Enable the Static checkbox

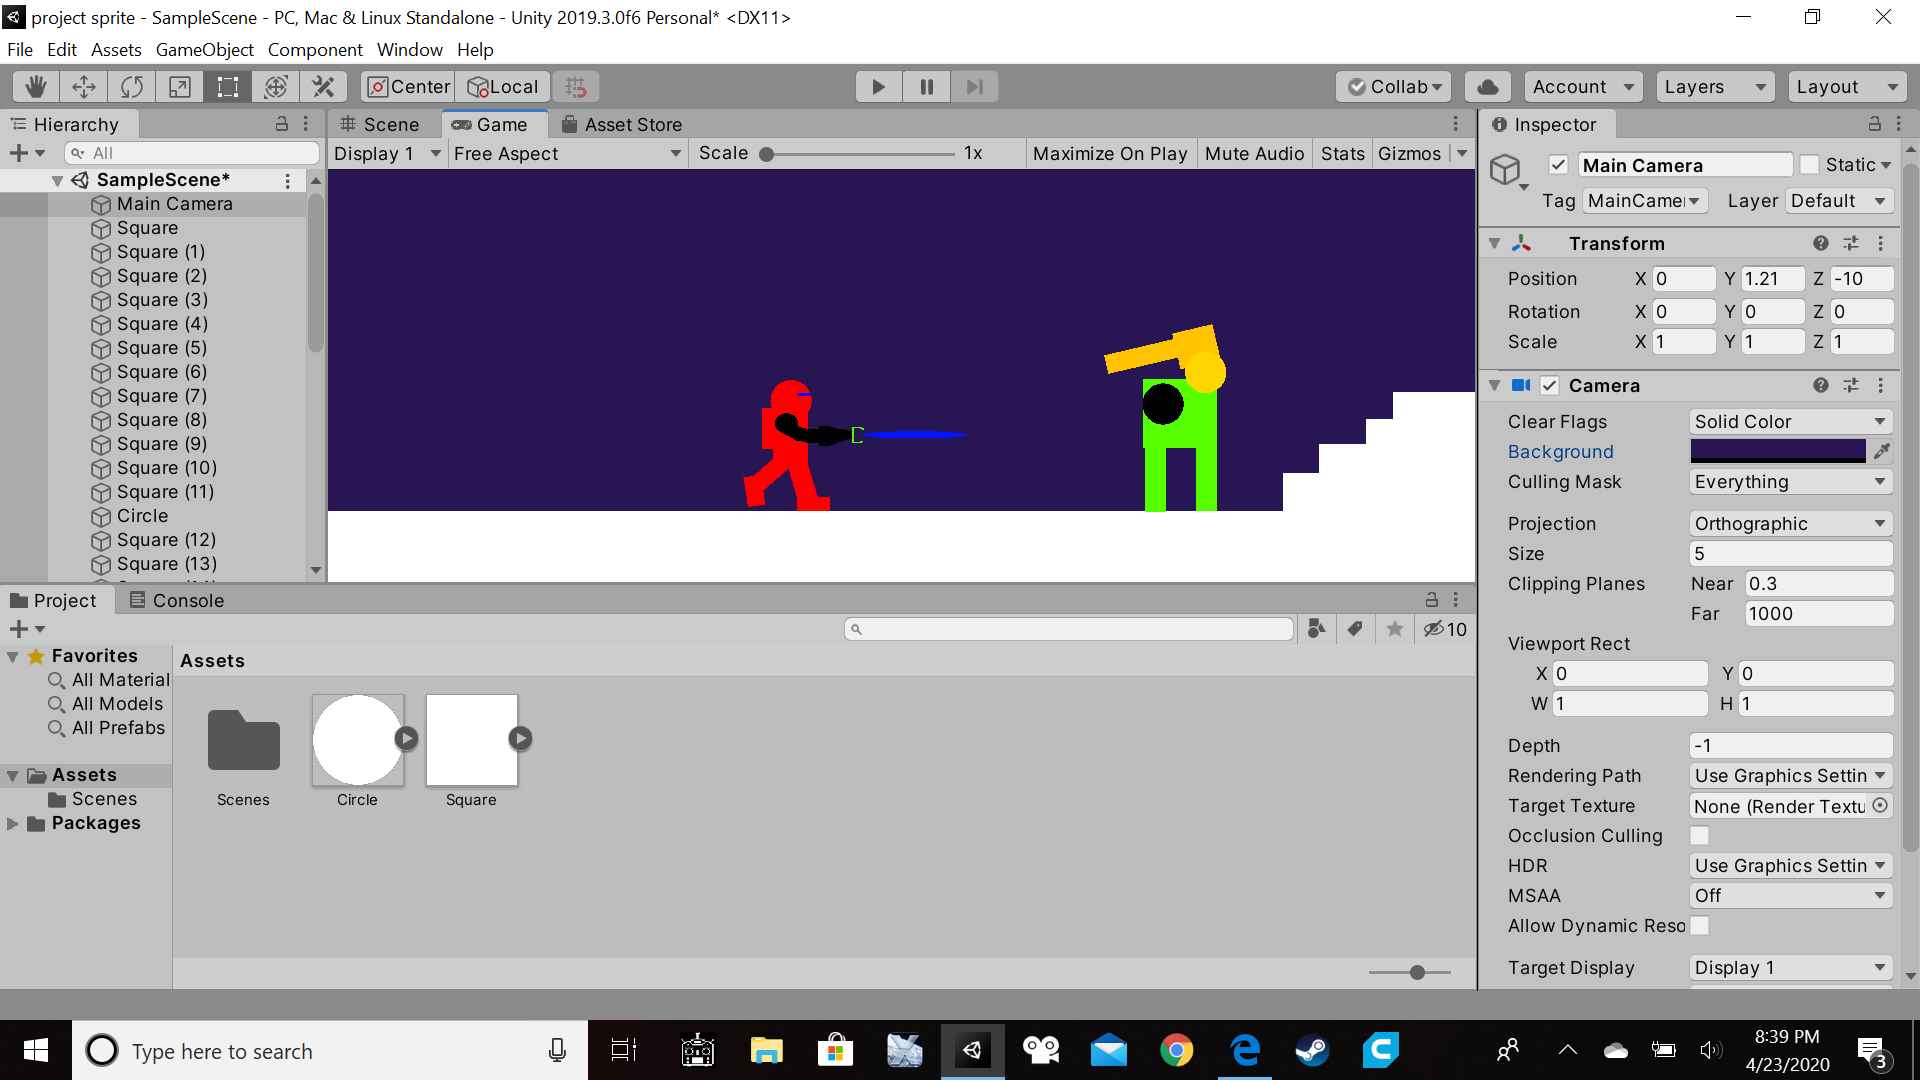pyautogui.click(x=1809, y=165)
